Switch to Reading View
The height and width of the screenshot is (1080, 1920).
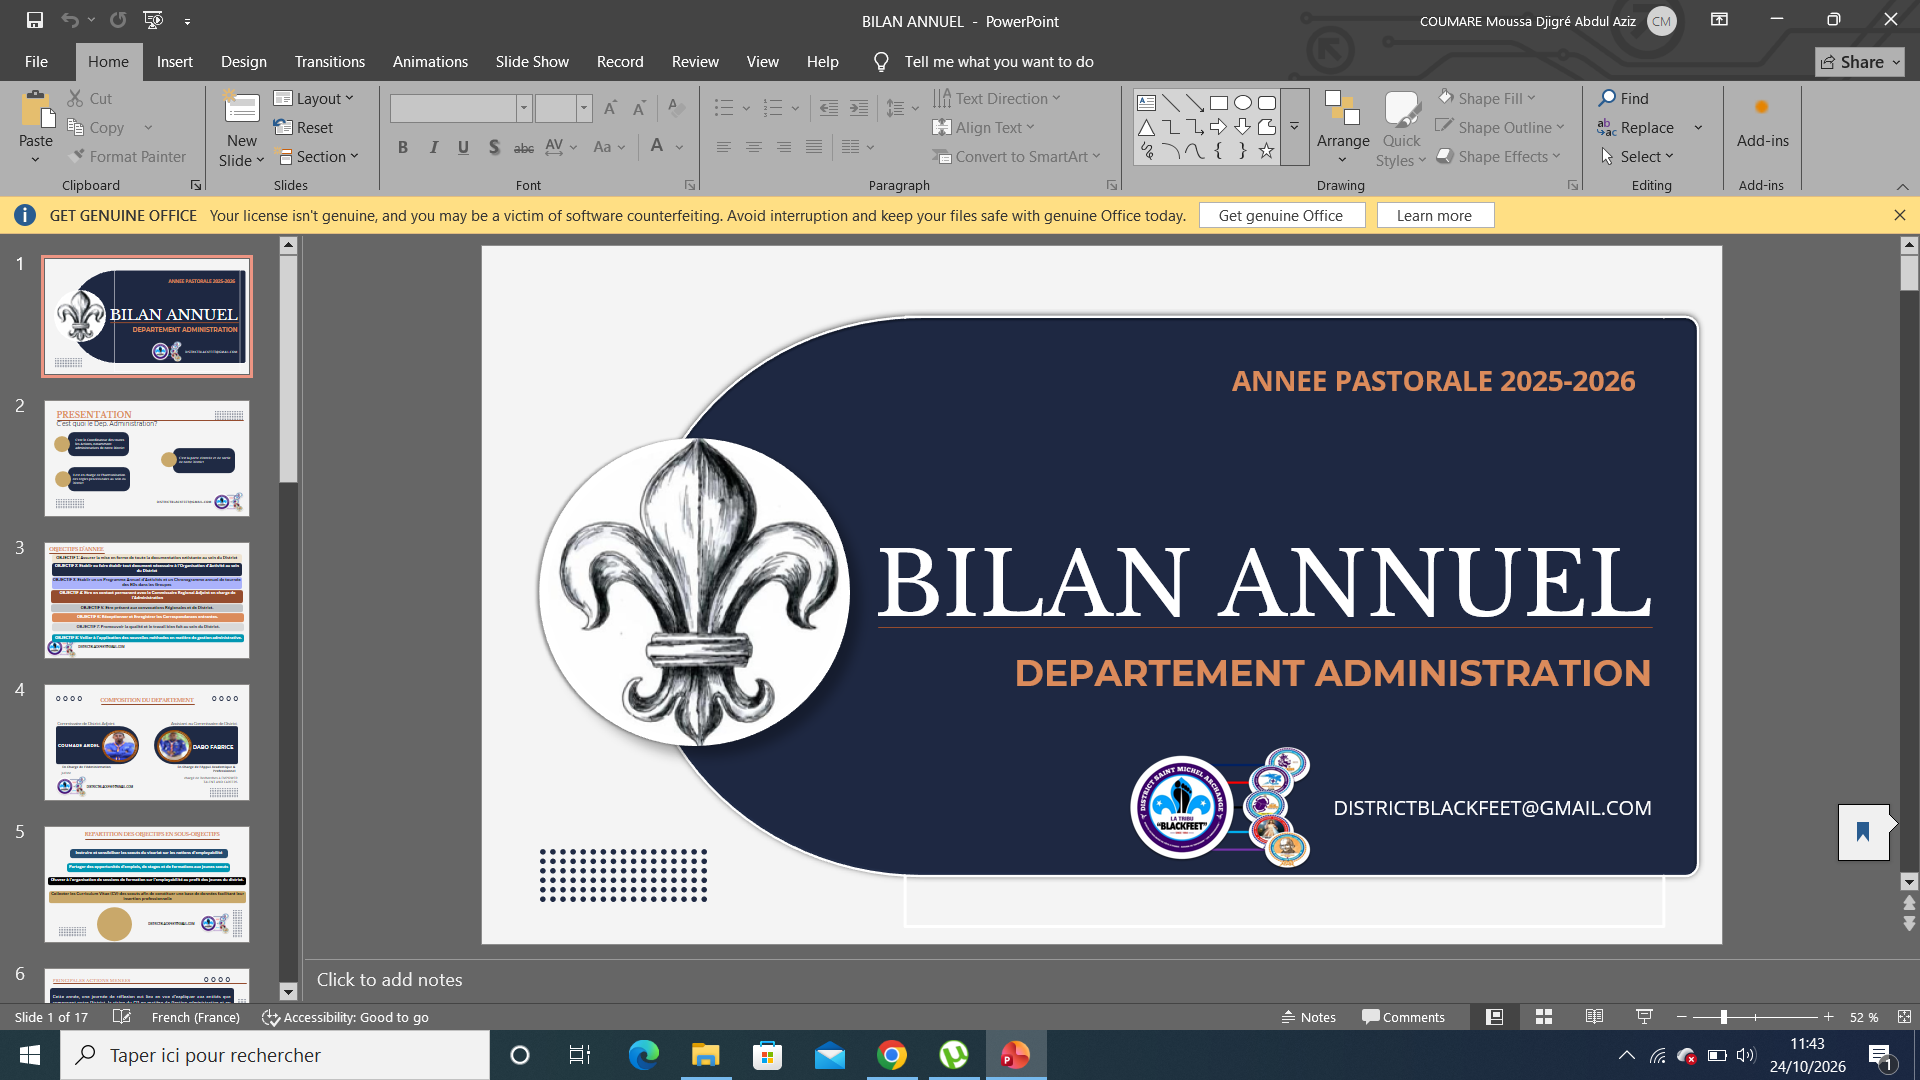pos(1594,1017)
